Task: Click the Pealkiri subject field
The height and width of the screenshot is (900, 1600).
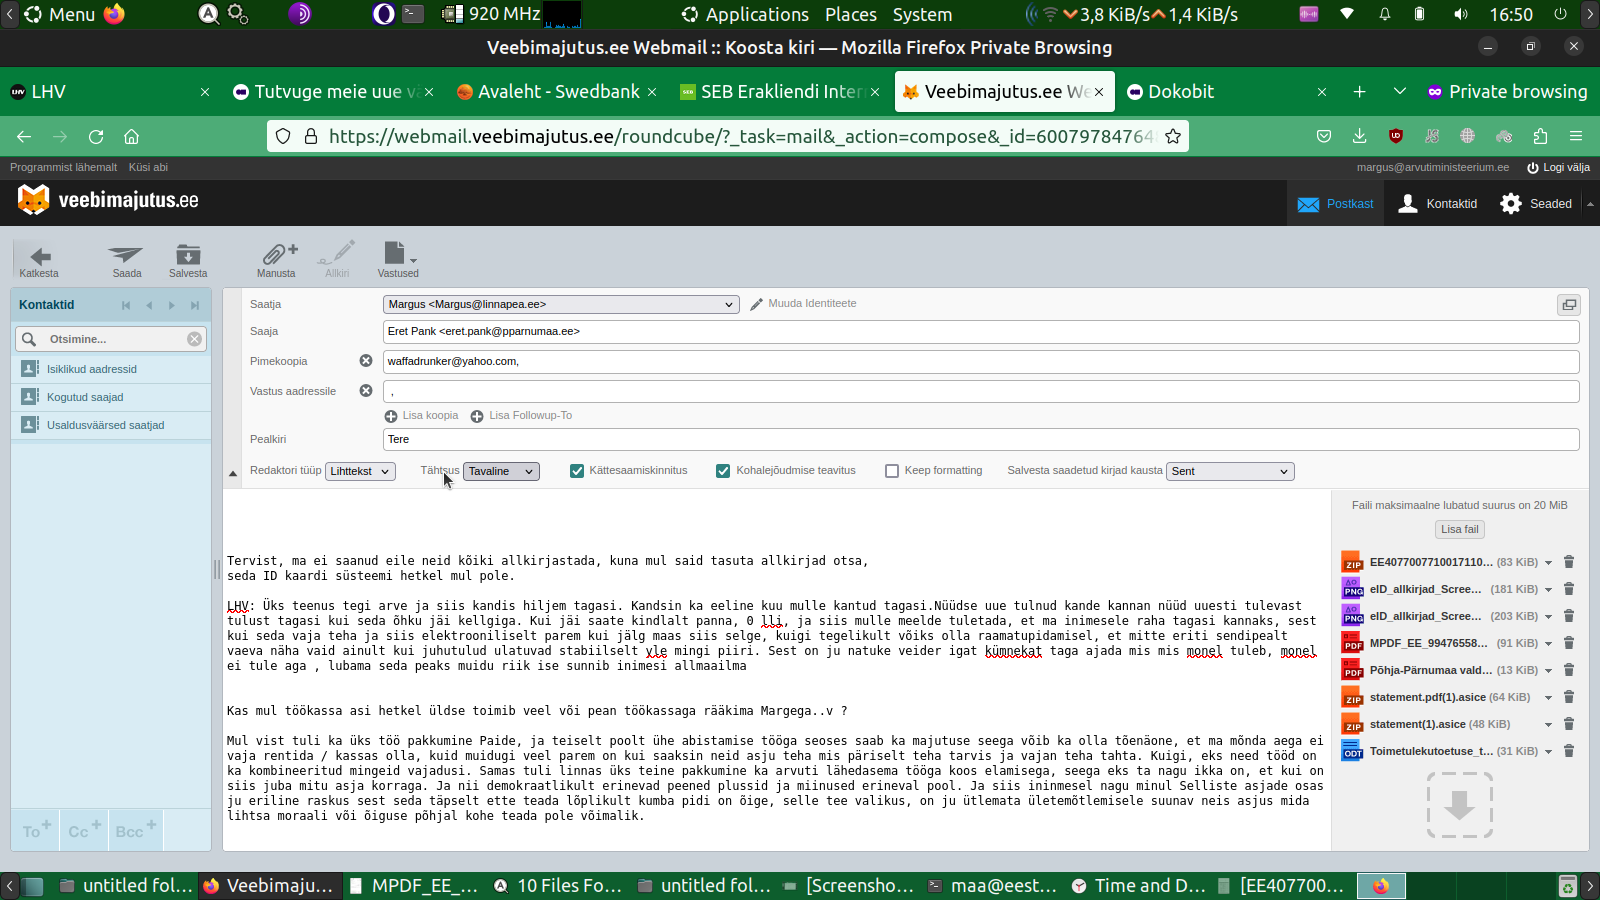Action: click(981, 439)
